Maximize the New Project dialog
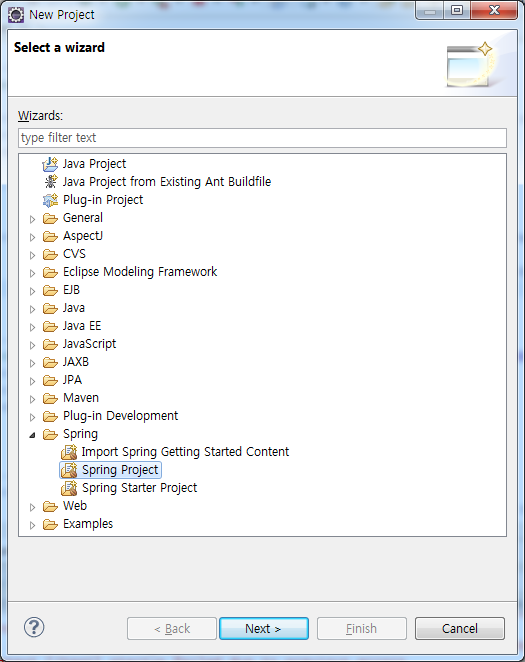525x662 pixels. tap(457, 10)
